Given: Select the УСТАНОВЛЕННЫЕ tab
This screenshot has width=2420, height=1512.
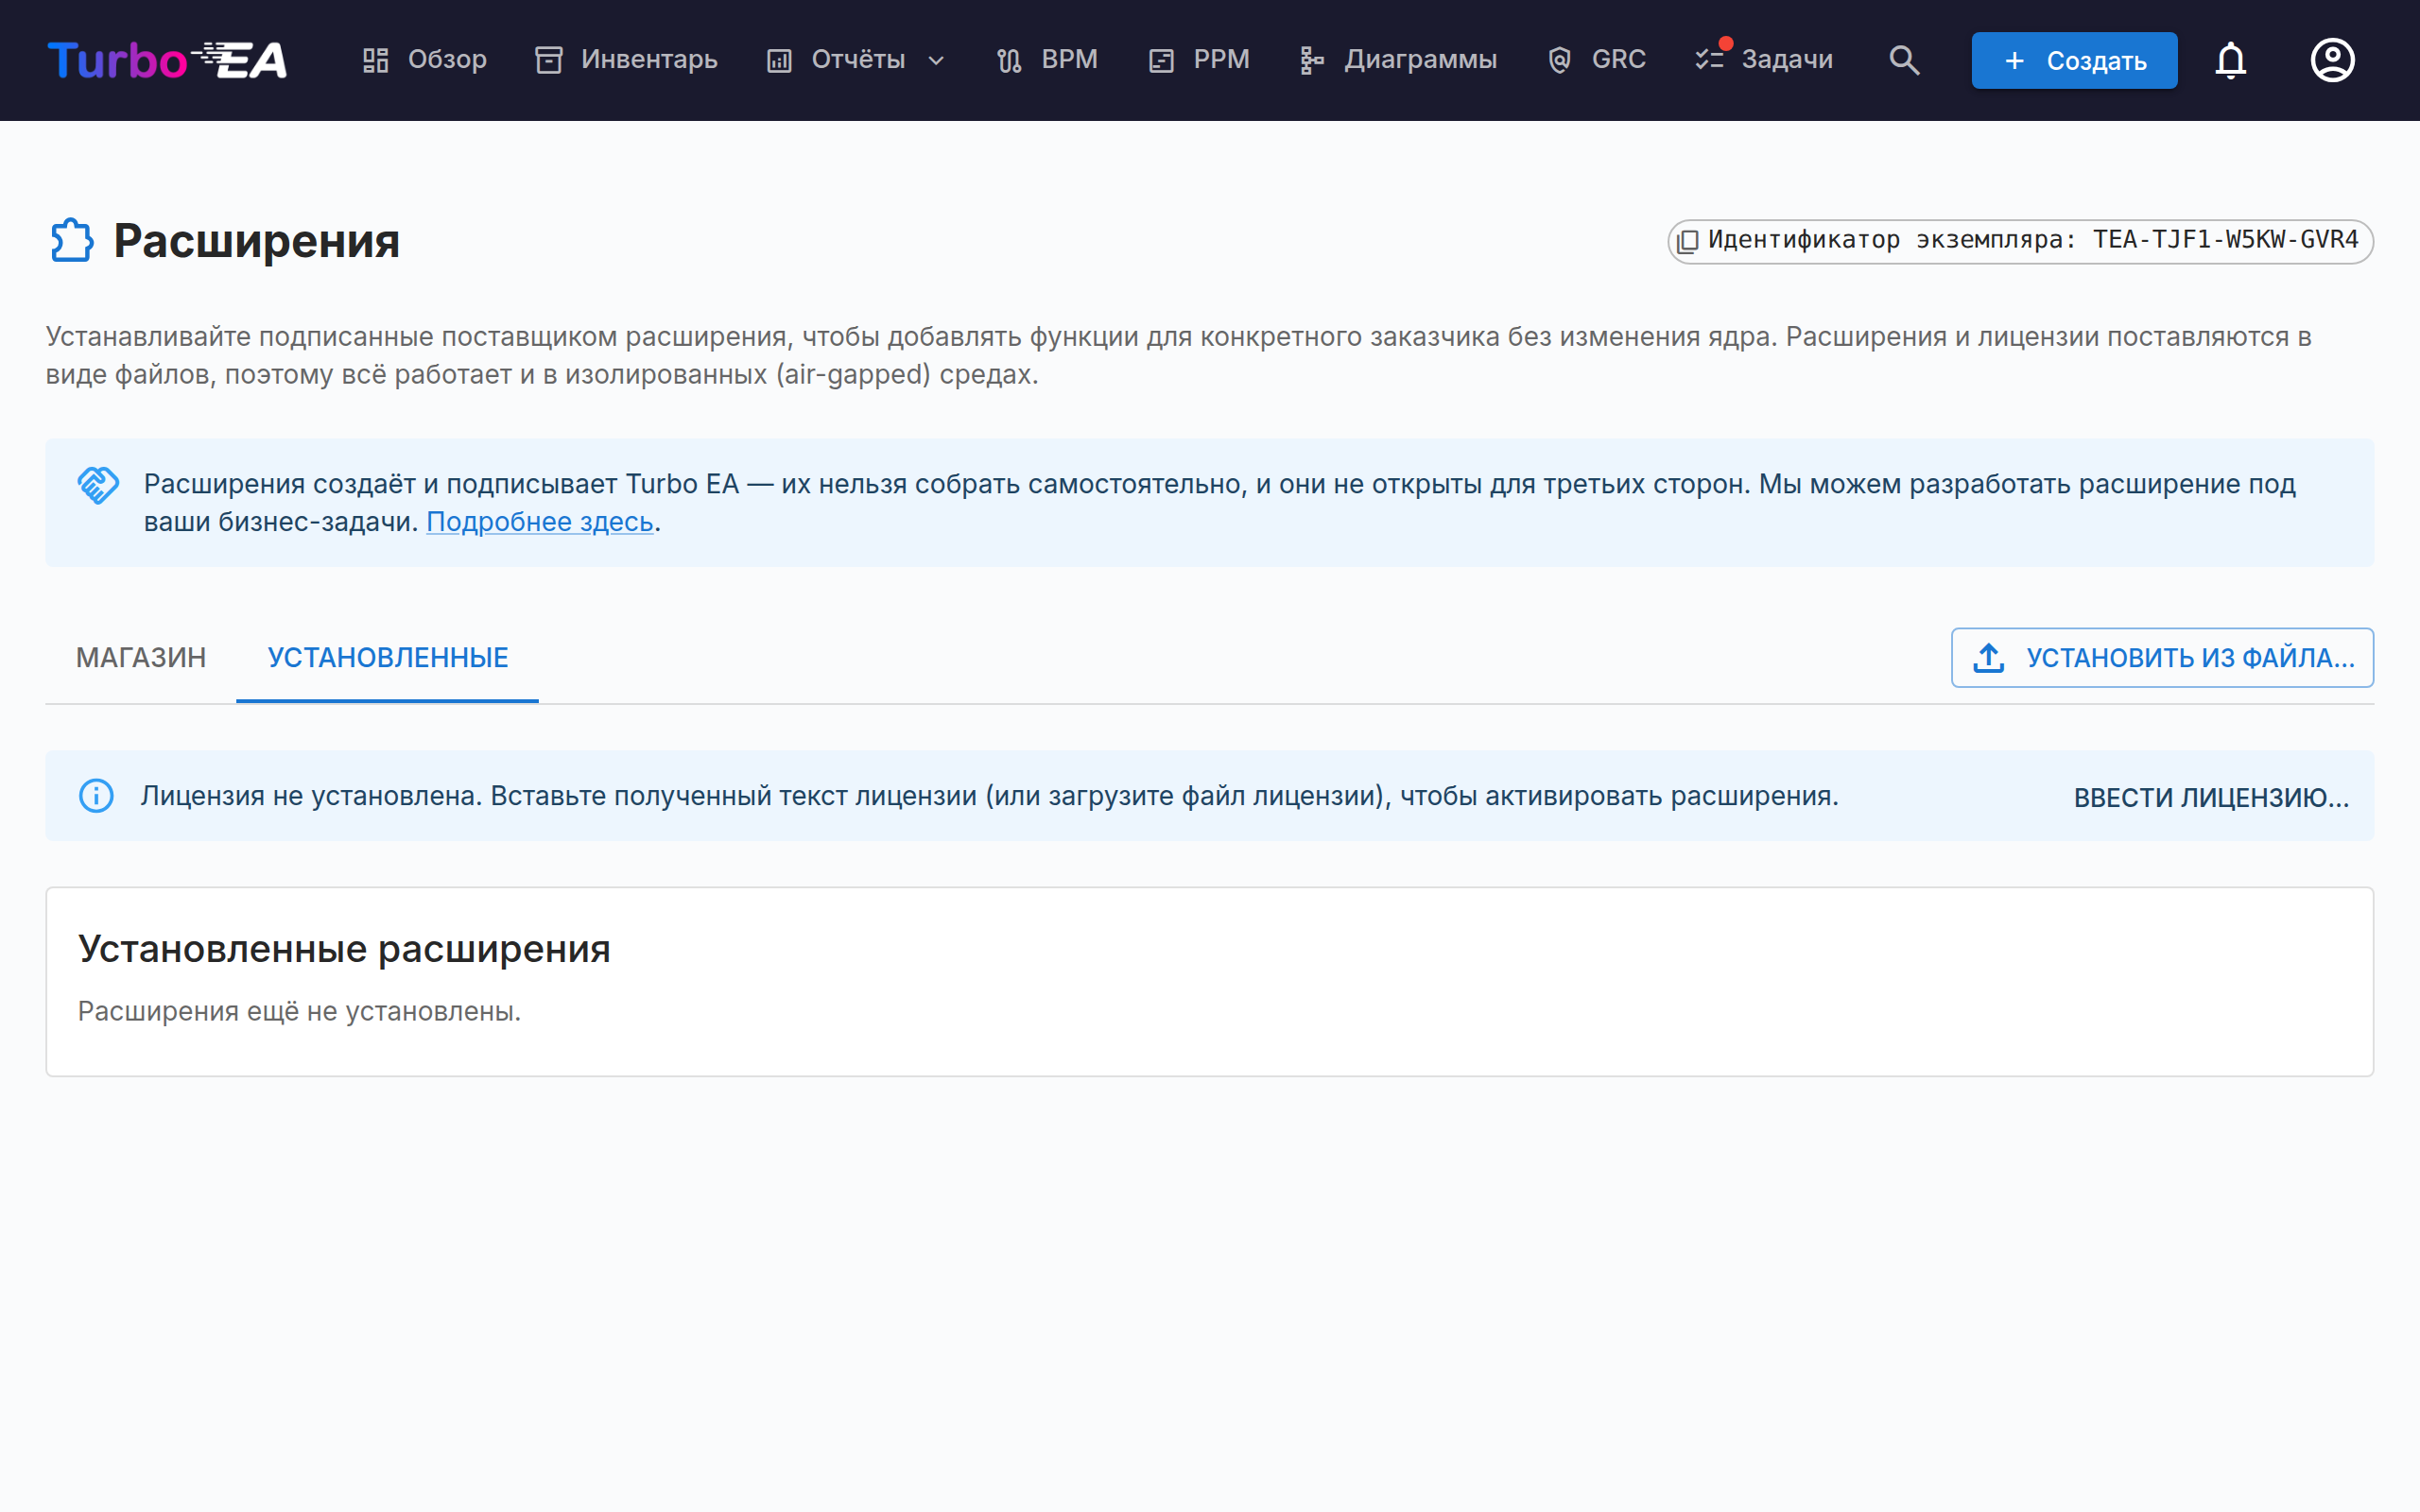Looking at the screenshot, I should tap(388, 657).
